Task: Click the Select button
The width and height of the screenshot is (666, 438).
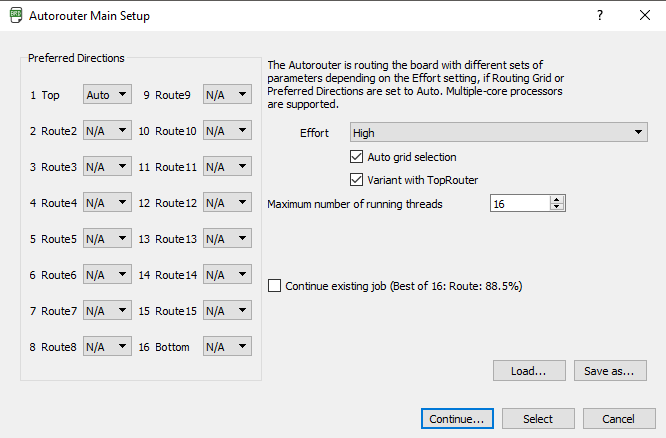Action: coord(538,419)
